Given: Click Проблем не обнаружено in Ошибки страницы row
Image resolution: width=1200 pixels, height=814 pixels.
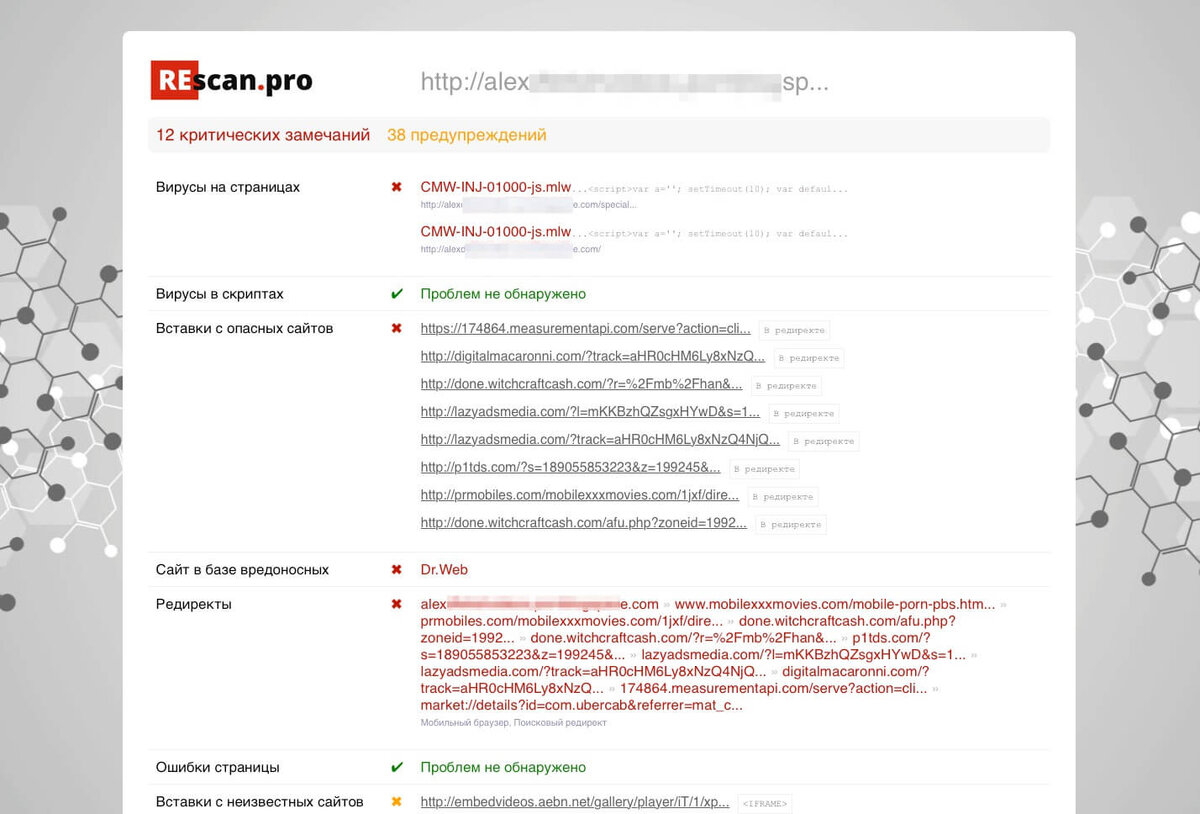Looking at the screenshot, I should tap(503, 767).
